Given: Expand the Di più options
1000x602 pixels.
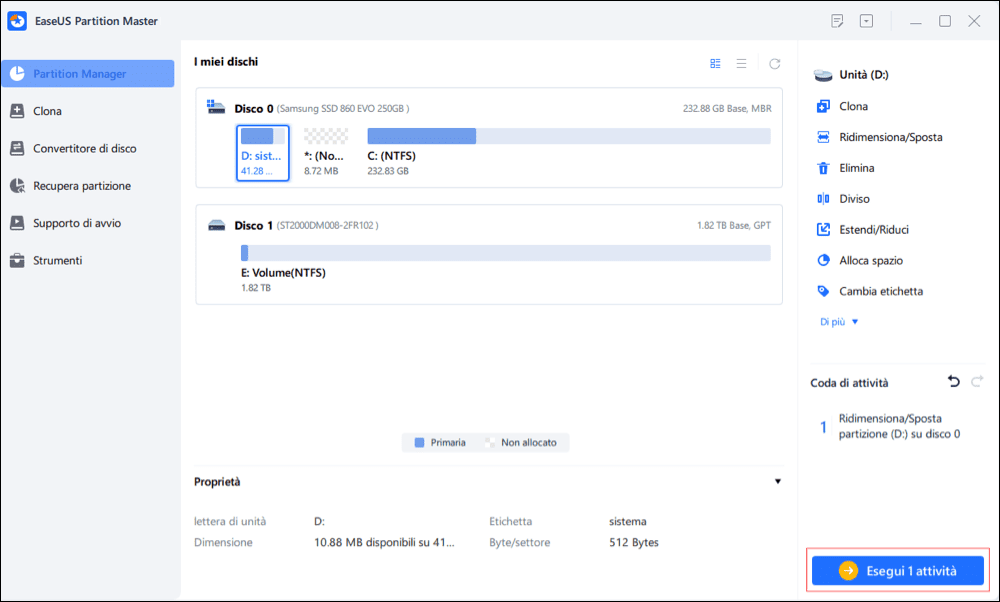Looking at the screenshot, I should [839, 322].
